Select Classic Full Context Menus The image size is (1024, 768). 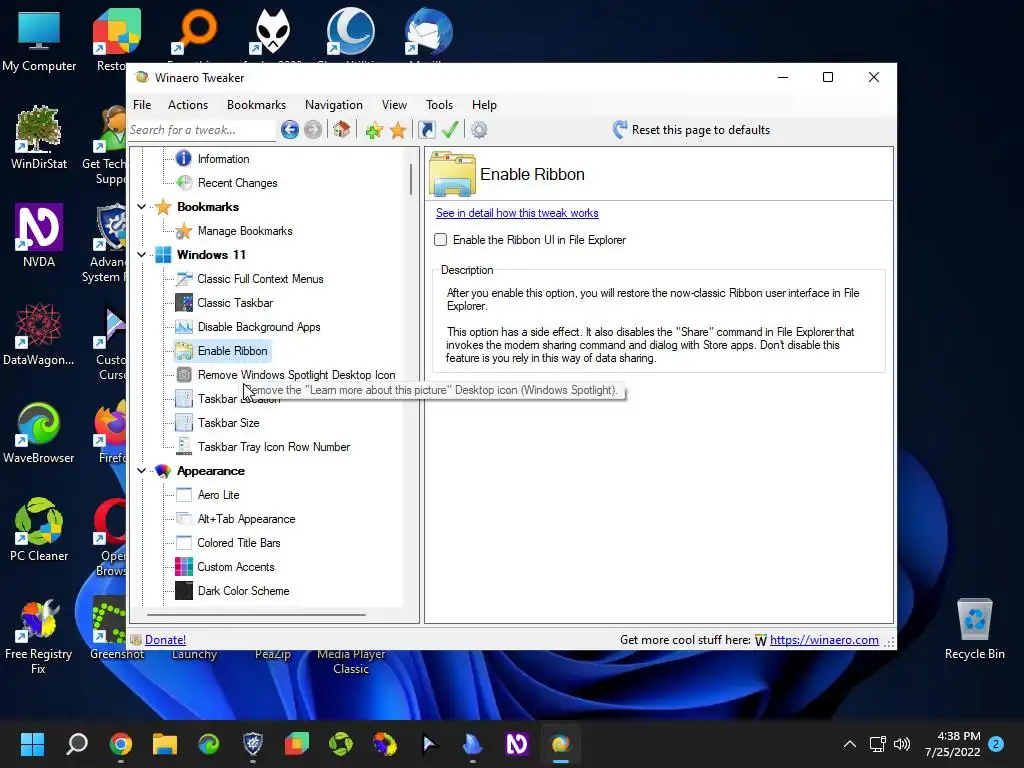pyautogui.click(x=261, y=279)
